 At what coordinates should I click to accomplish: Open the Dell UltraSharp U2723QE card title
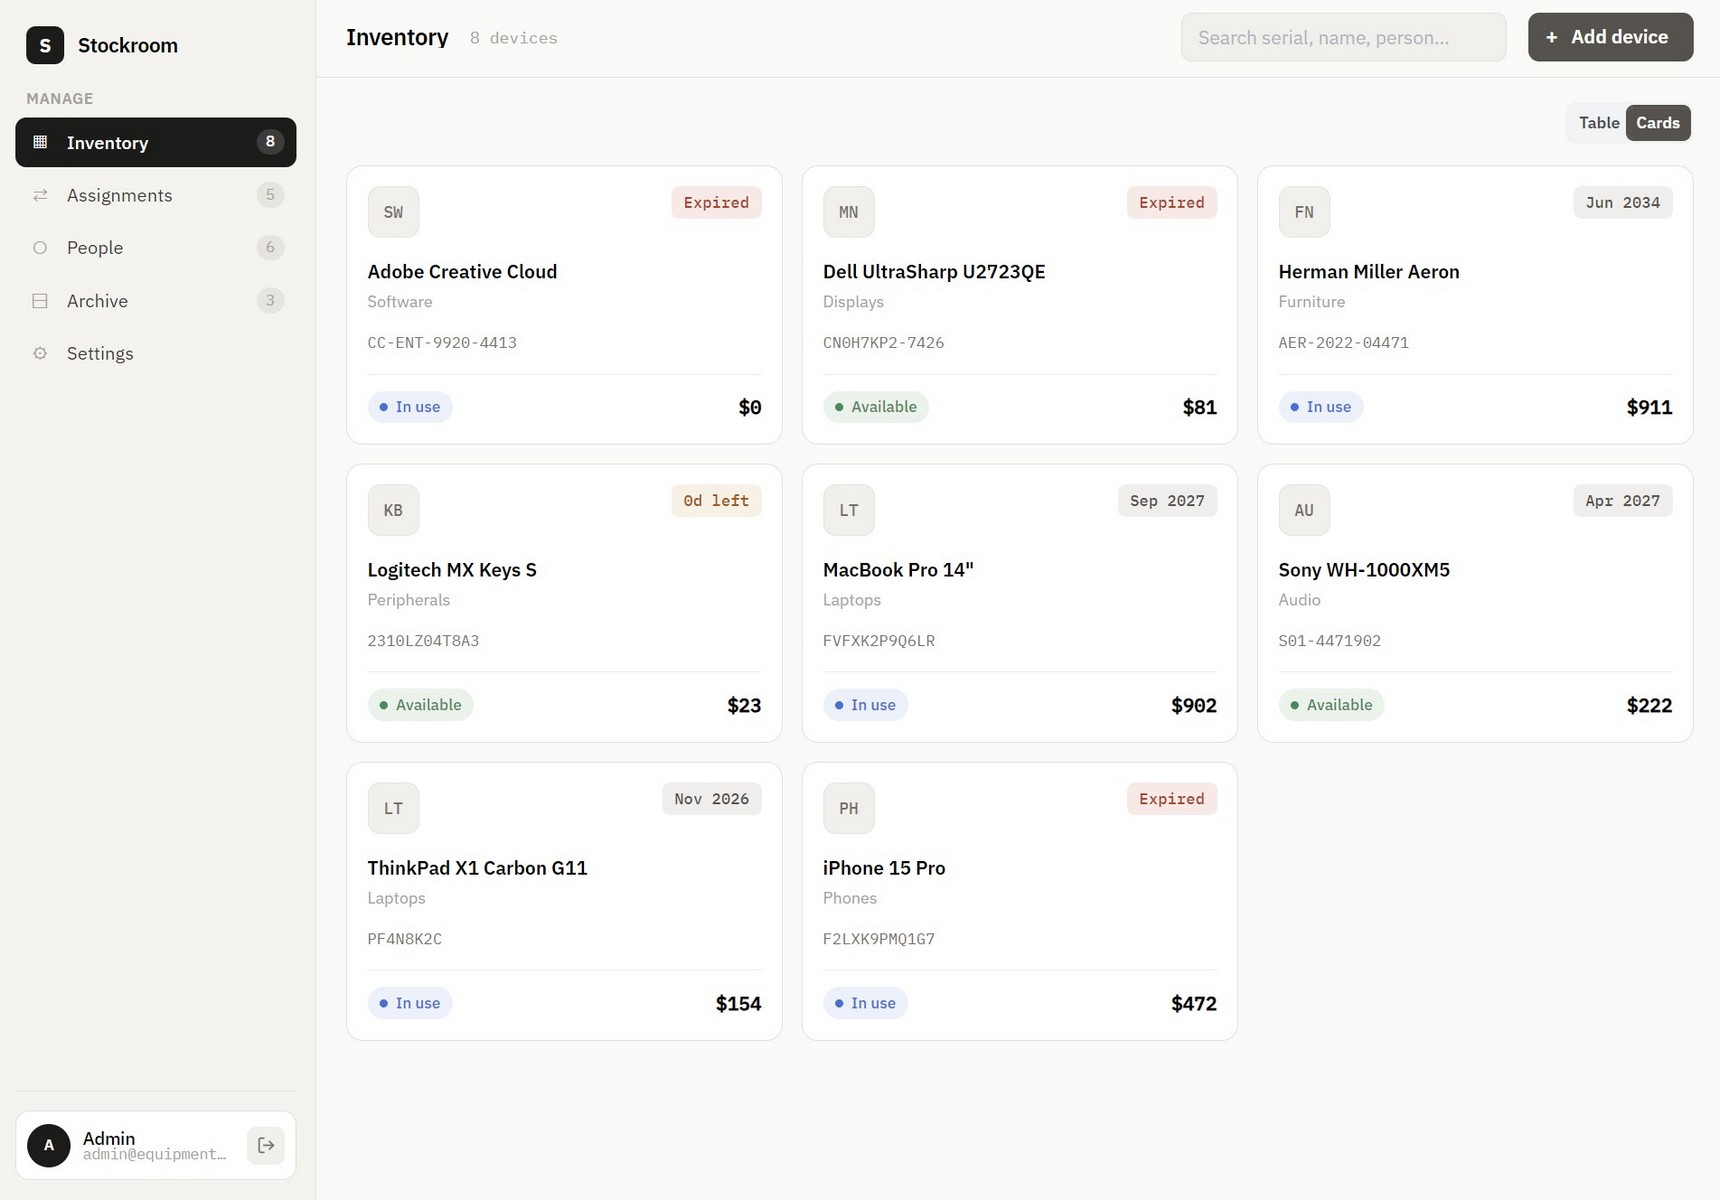click(934, 272)
